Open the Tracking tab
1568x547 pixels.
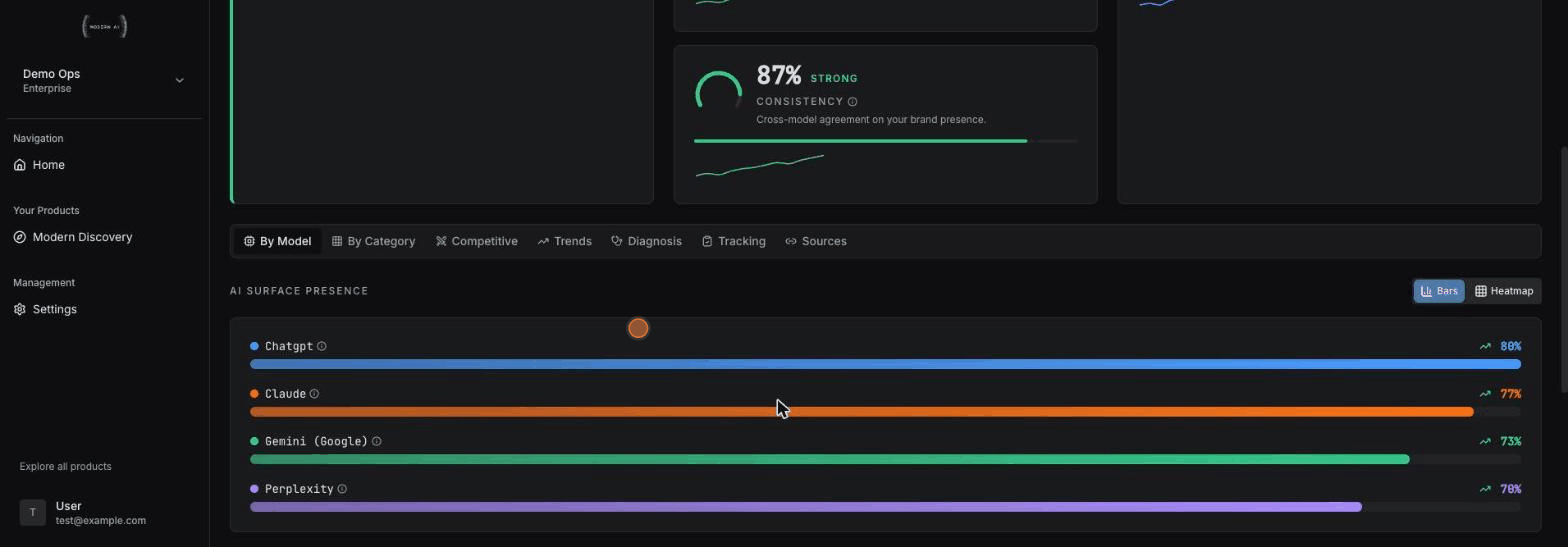(733, 241)
